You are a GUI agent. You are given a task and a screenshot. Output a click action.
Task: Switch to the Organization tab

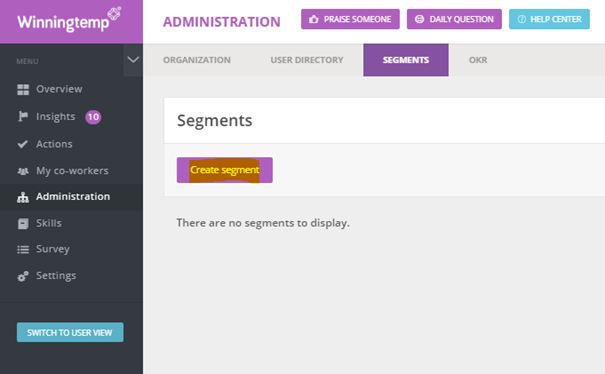click(x=197, y=60)
